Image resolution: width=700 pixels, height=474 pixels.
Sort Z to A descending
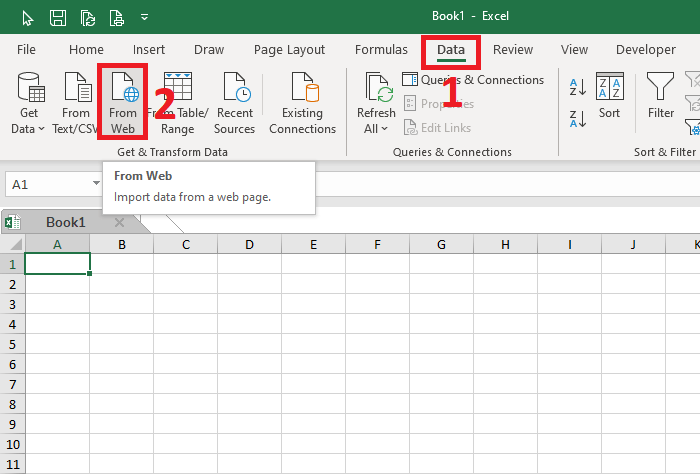coord(578,119)
